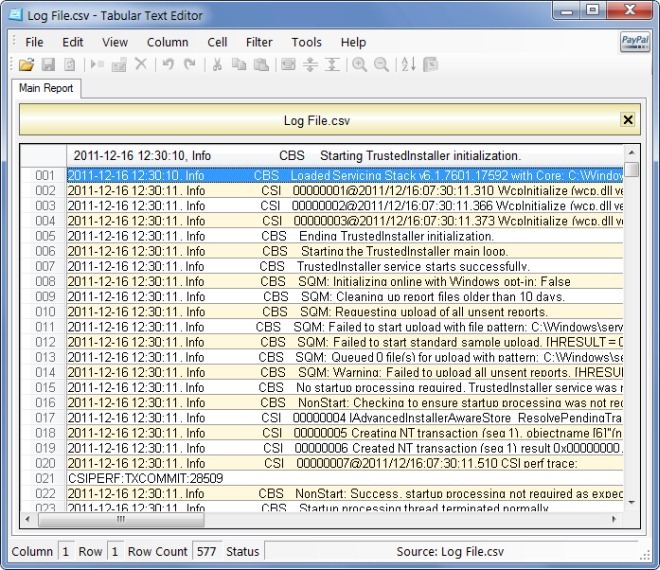Click the Redo arrow icon
Image resolution: width=660 pixels, height=570 pixels.
[190, 64]
